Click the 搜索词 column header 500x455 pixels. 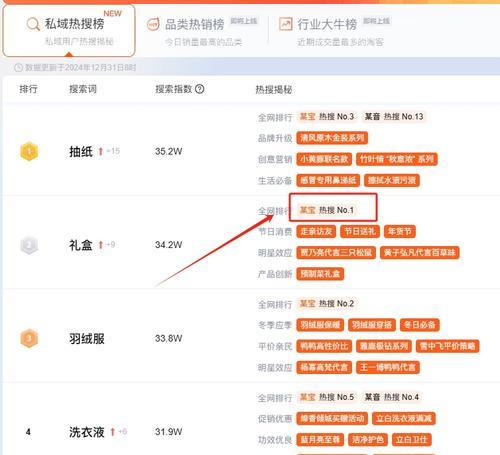pyautogui.click(x=83, y=89)
